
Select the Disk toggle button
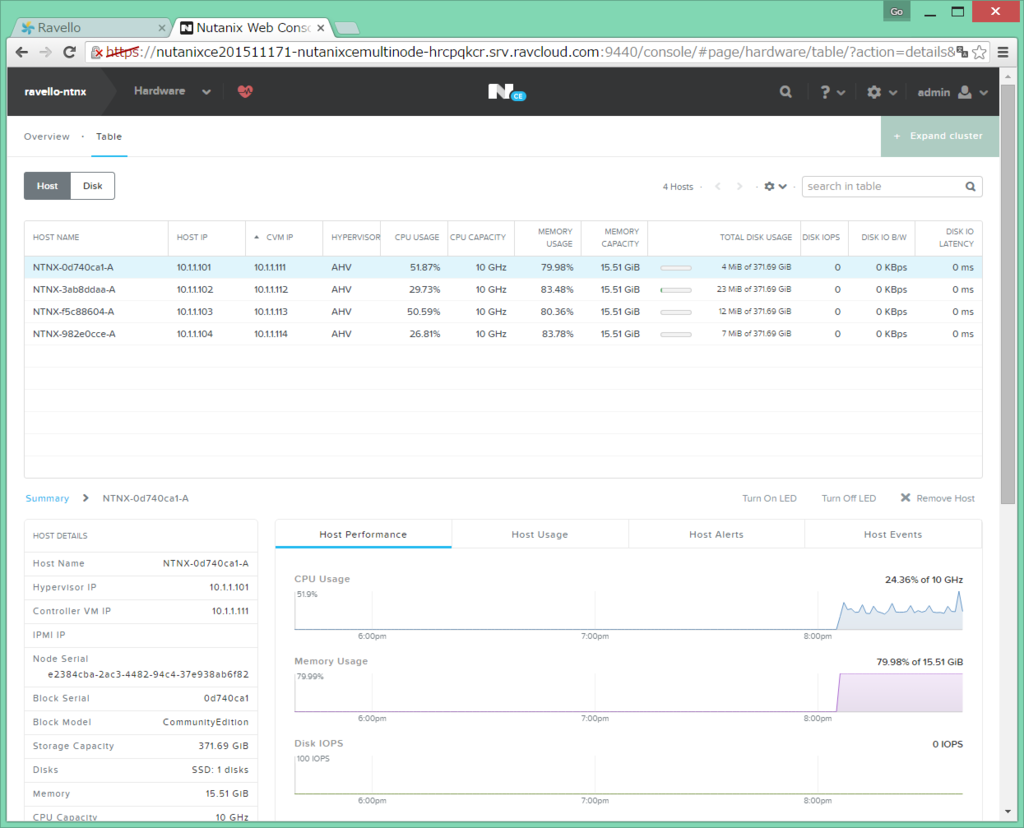point(93,186)
